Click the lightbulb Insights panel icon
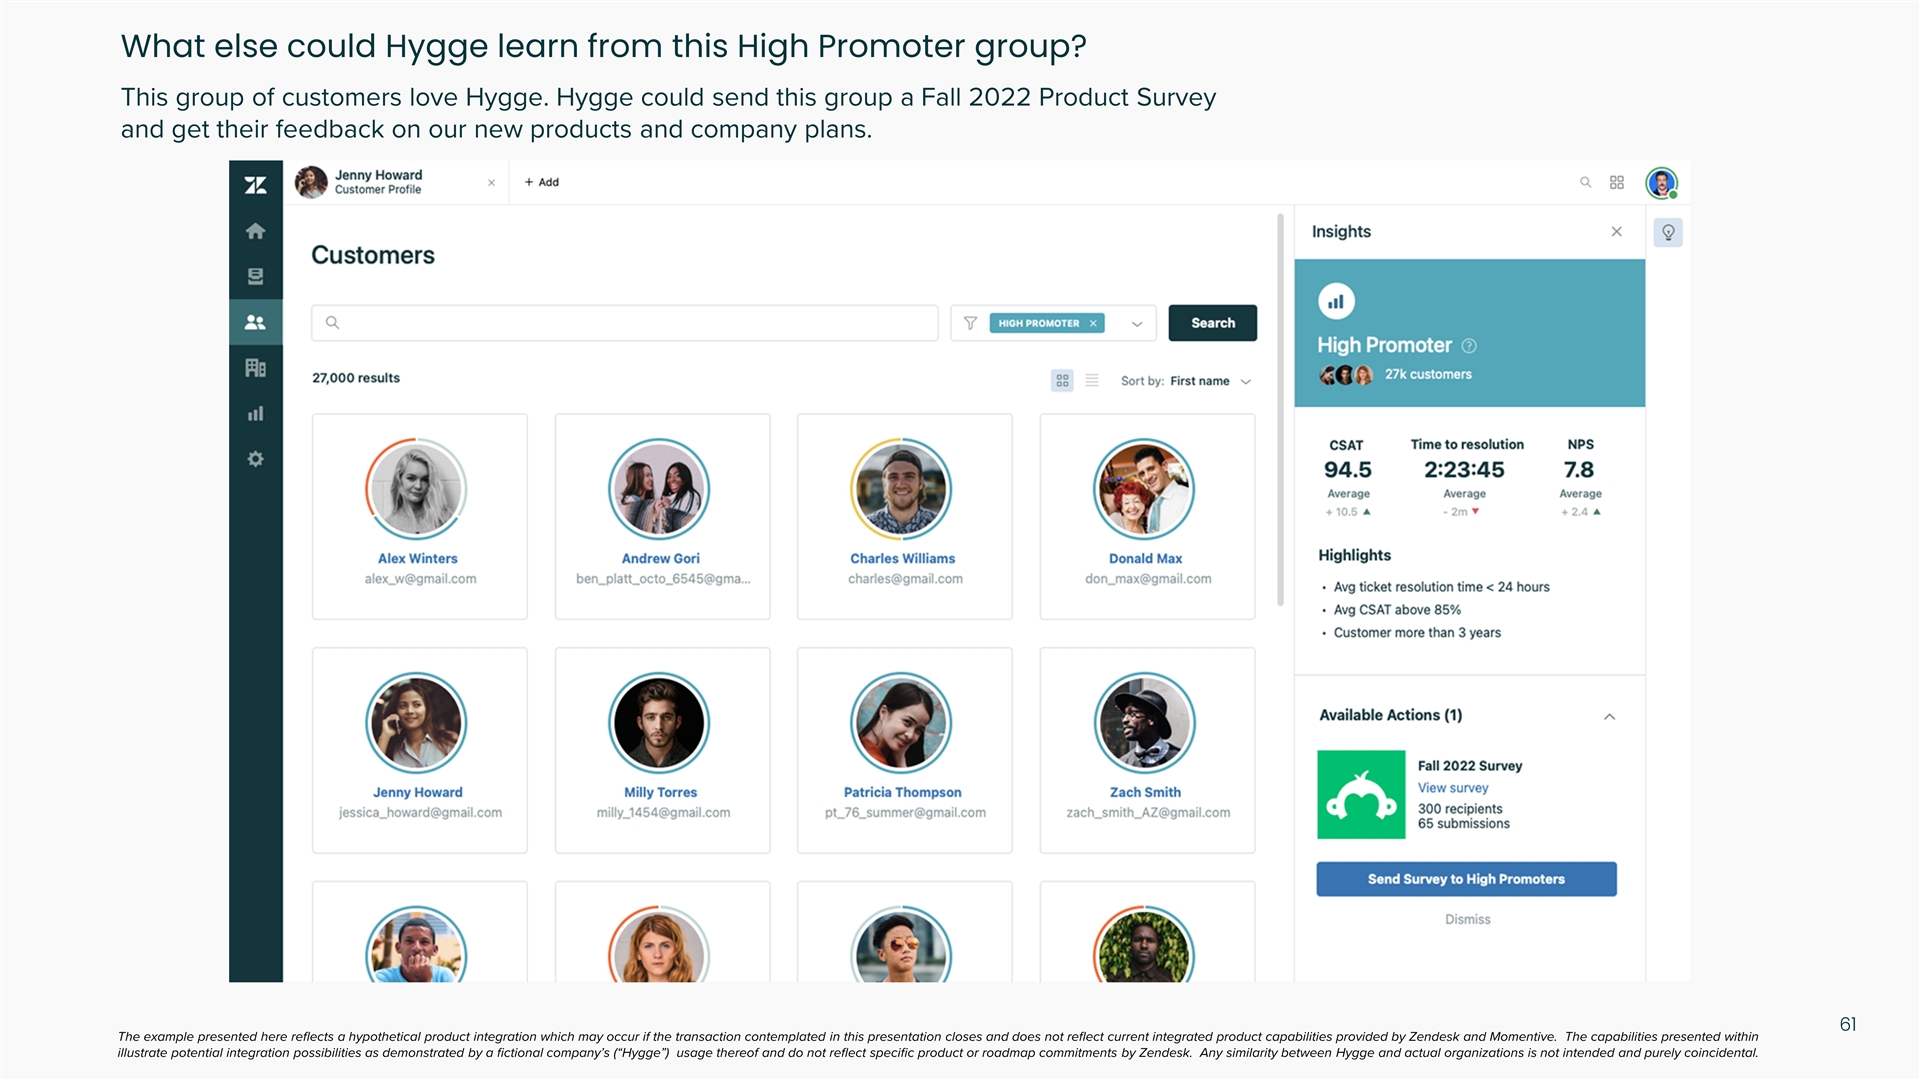The image size is (1920, 1080). pos(1667,232)
